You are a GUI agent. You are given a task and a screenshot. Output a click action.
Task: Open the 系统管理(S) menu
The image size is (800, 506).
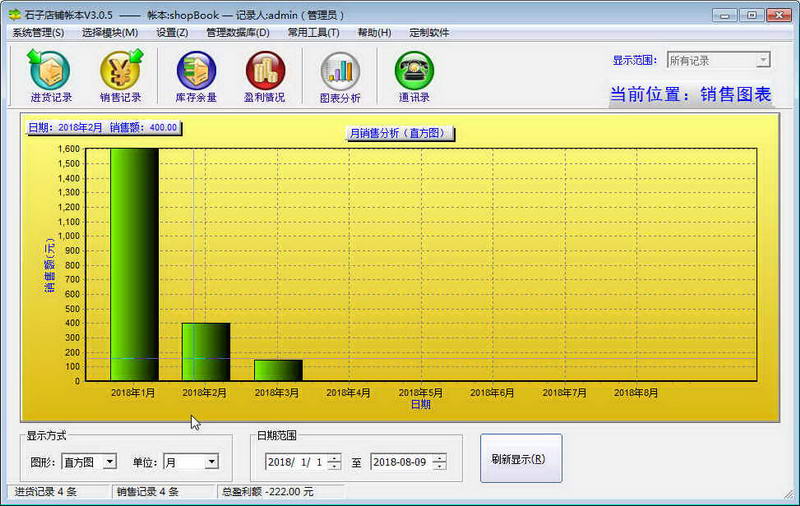click(38, 32)
